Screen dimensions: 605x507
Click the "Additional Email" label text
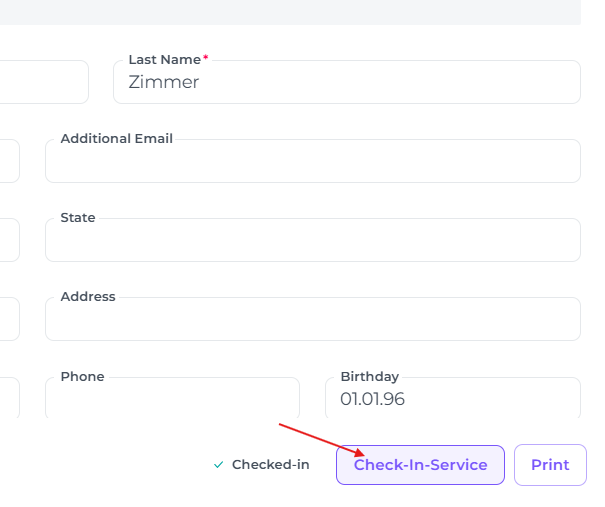(x=116, y=139)
